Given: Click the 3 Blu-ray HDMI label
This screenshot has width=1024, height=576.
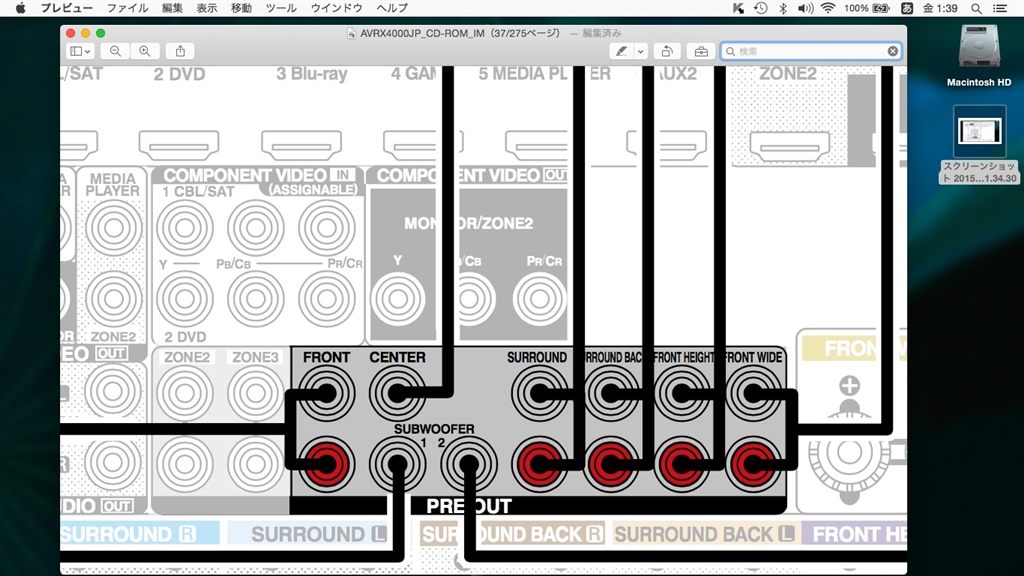Looking at the screenshot, I should point(312,74).
